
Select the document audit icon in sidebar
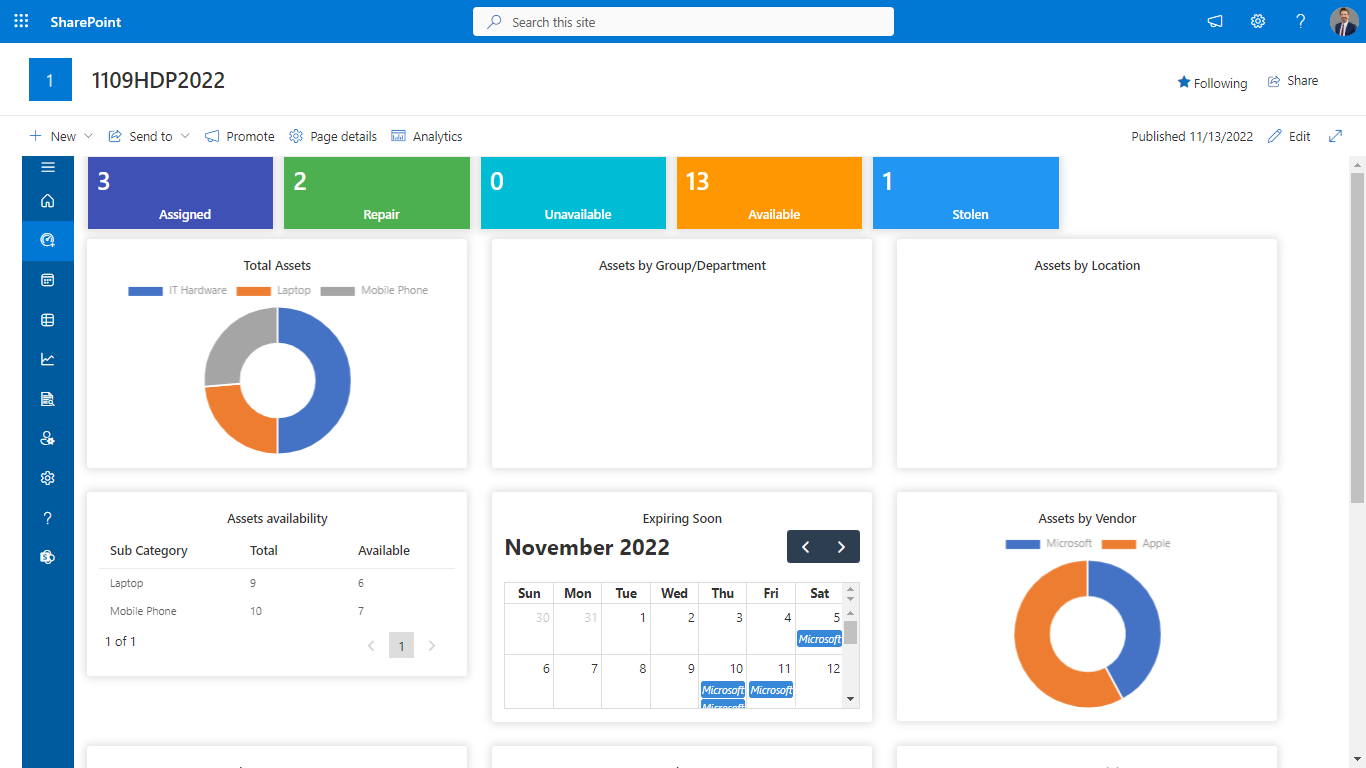coord(47,398)
